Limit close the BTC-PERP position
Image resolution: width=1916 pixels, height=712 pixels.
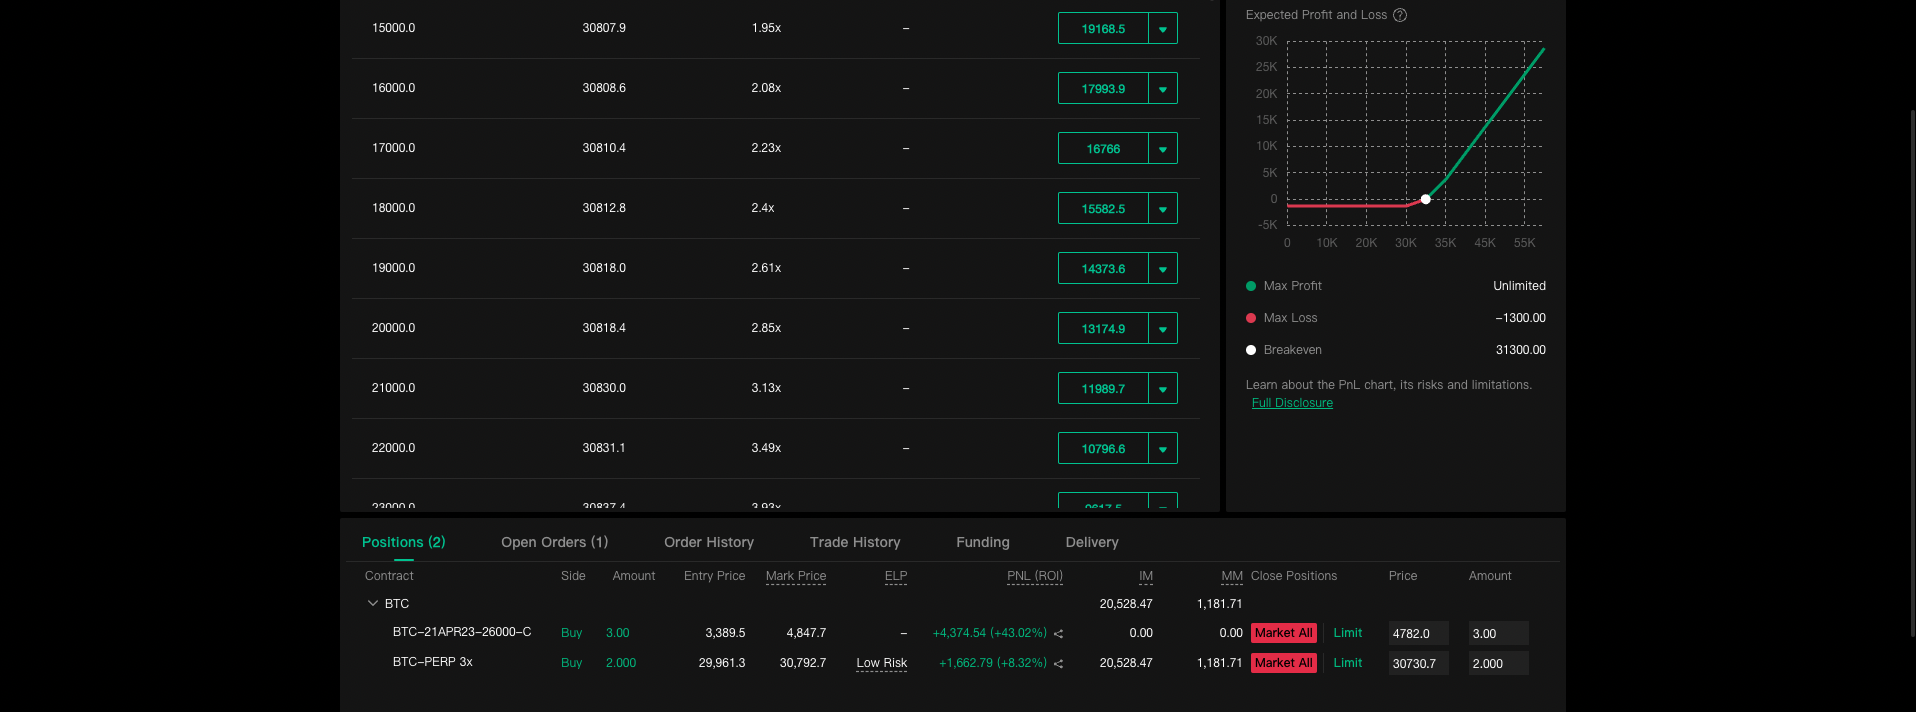(x=1348, y=663)
